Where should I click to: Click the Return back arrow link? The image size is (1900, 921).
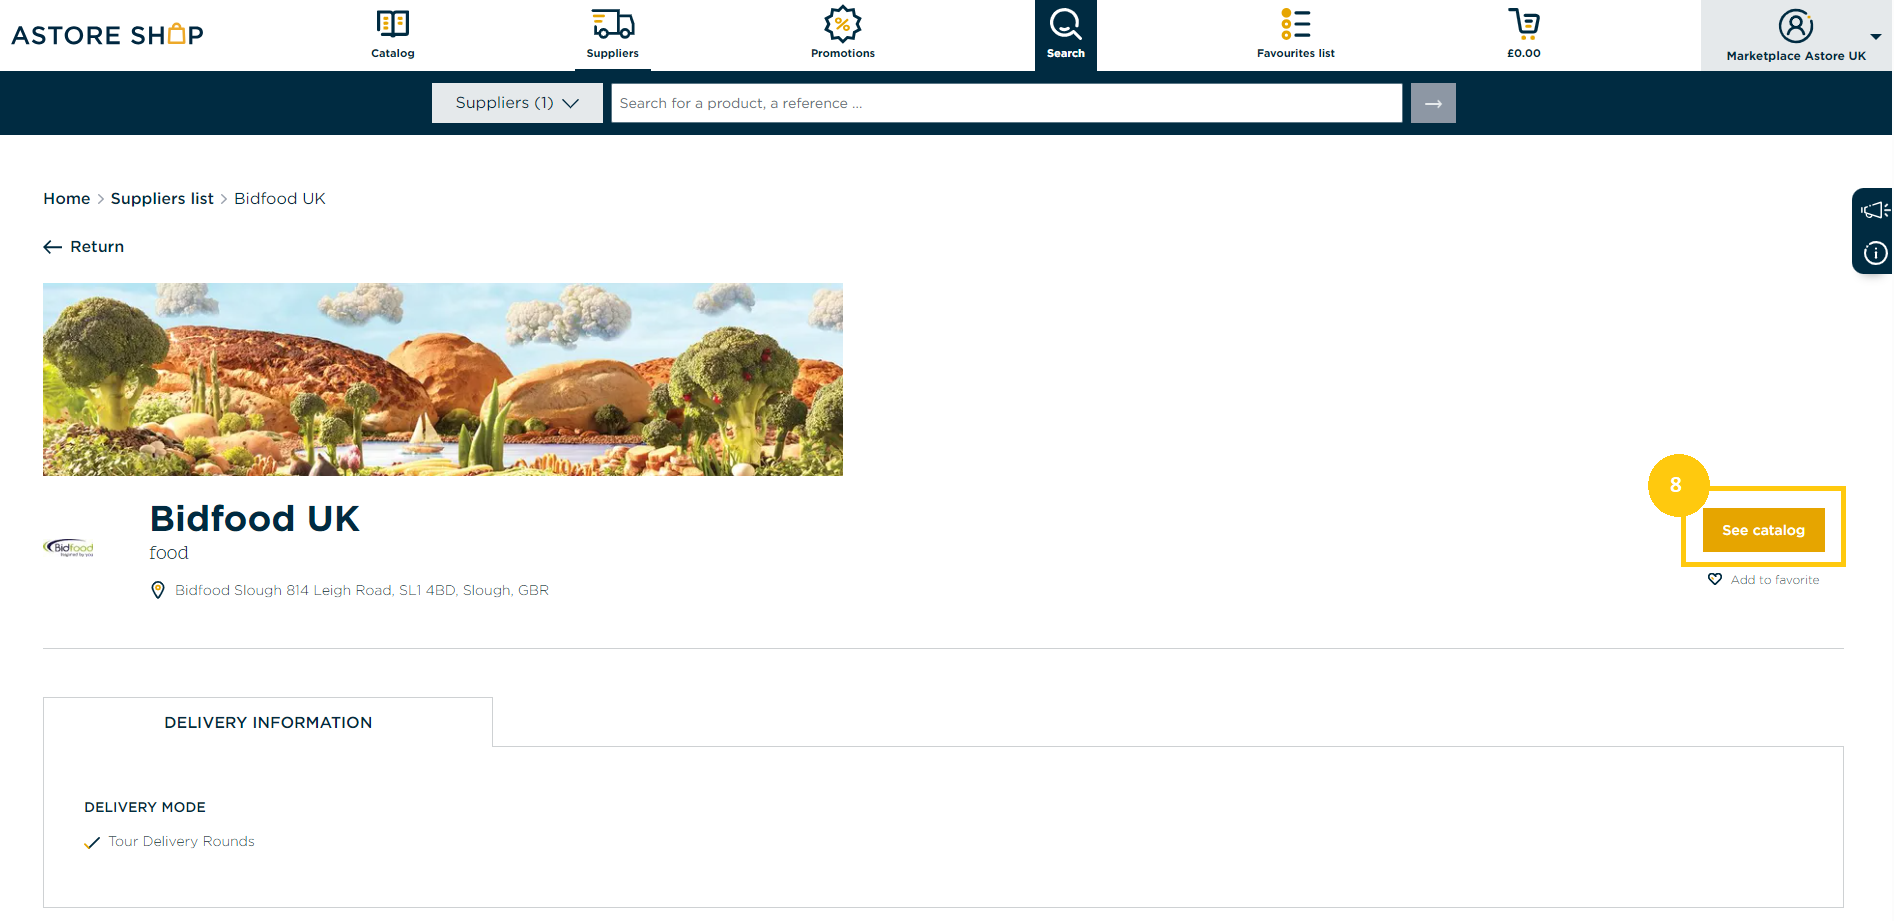click(84, 247)
